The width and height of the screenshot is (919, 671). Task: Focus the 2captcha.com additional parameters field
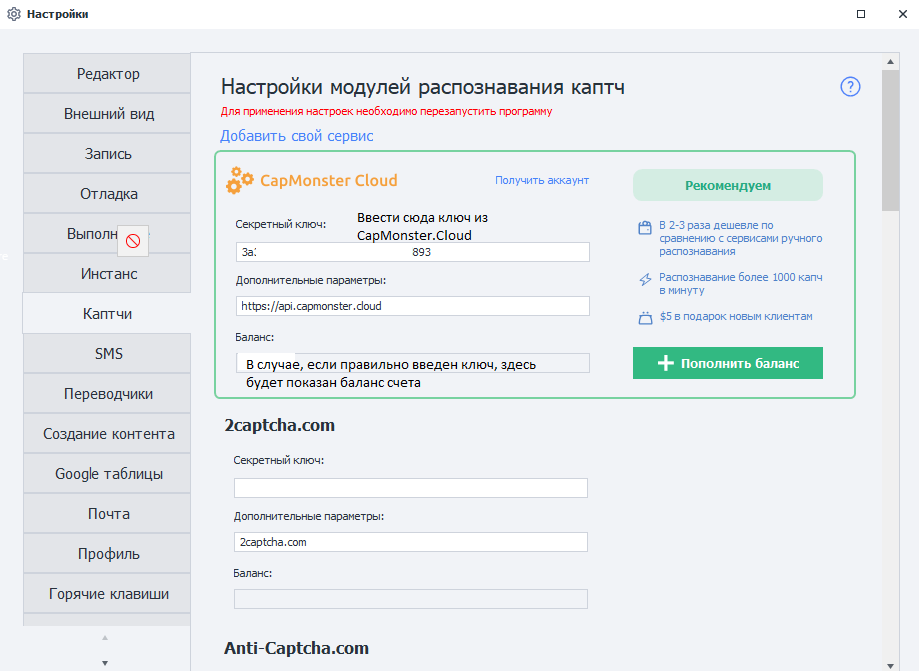click(x=411, y=542)
